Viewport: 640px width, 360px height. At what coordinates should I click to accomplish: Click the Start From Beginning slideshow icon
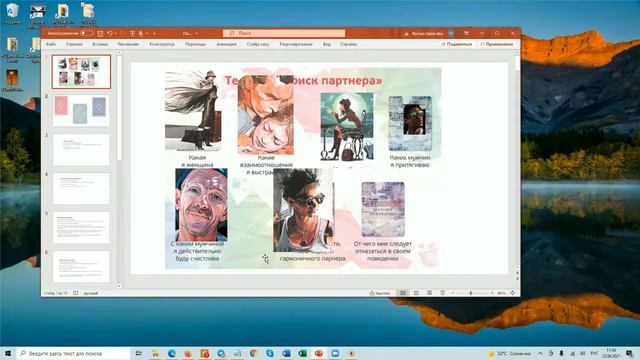(x=132, y=33)
